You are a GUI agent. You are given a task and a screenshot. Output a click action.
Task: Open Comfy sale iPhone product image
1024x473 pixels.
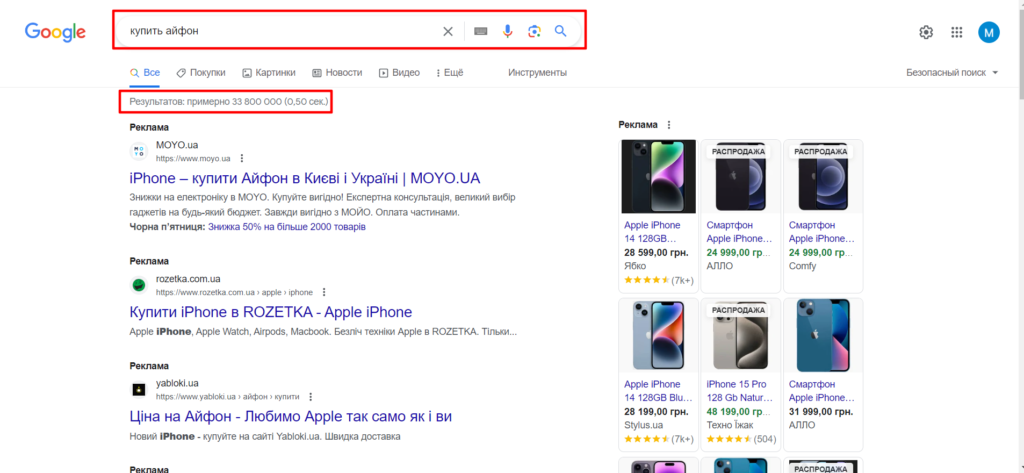click(823, 176)
